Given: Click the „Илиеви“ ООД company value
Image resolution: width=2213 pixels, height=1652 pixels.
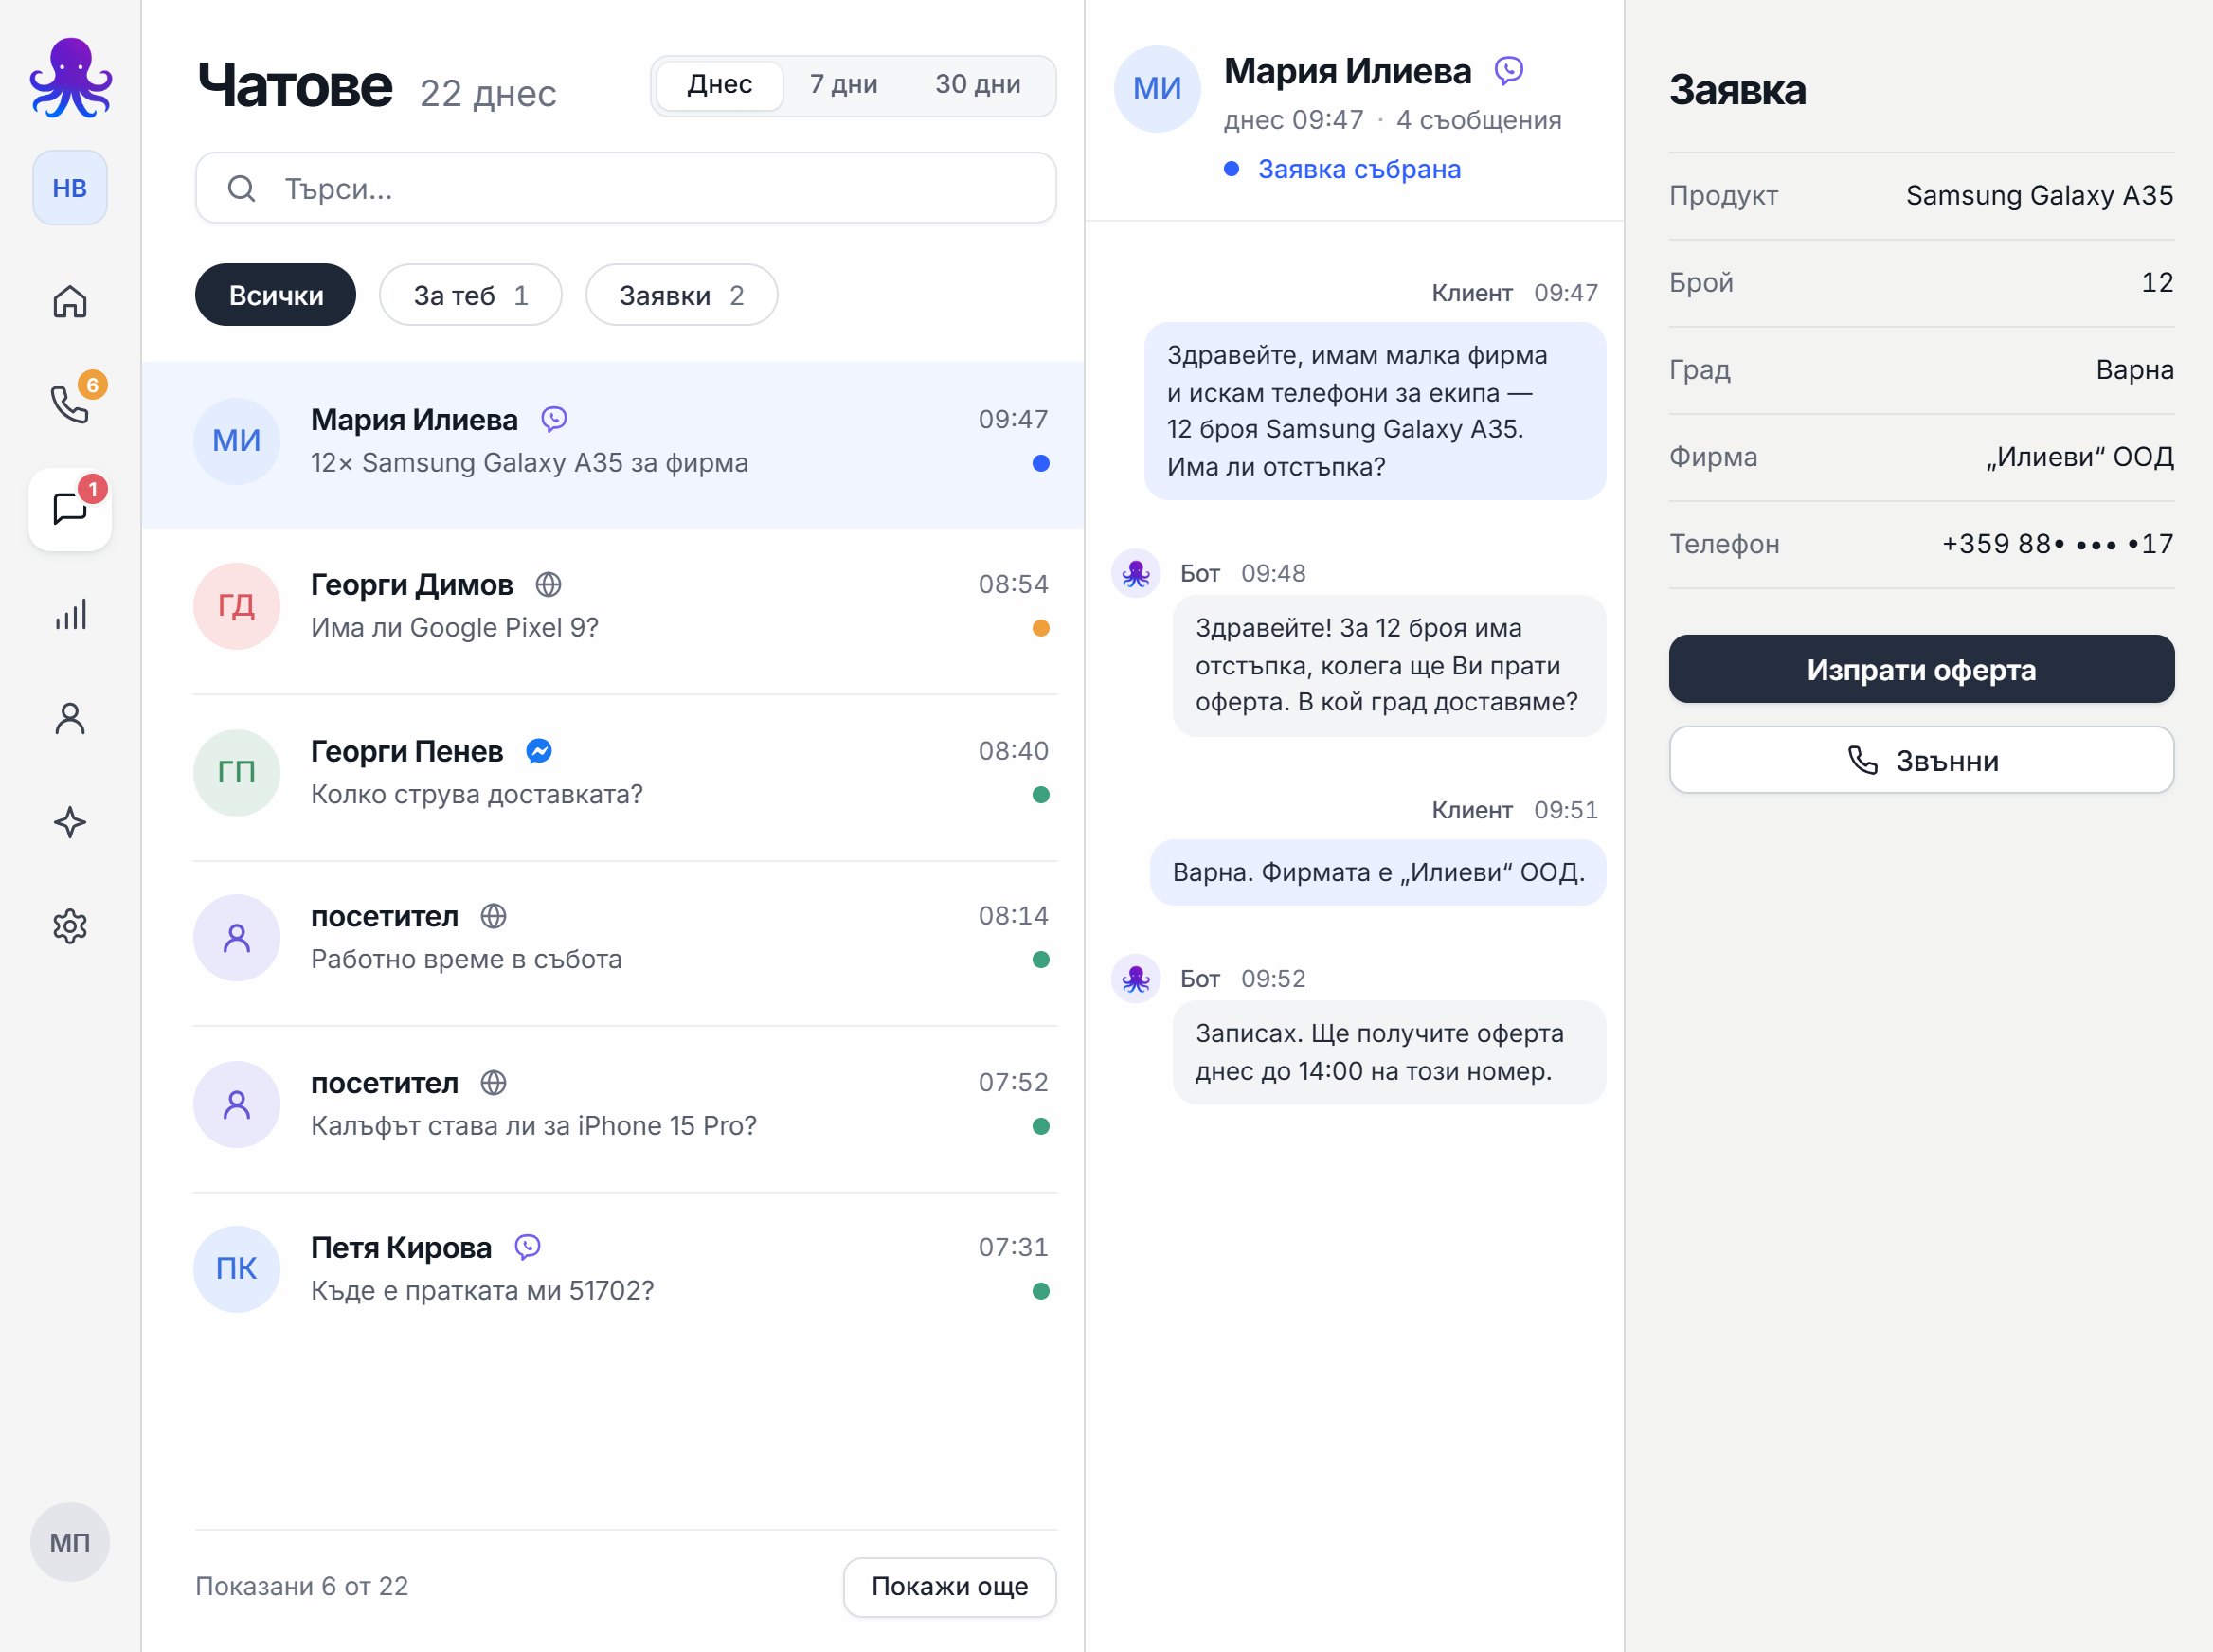Looking at the screenshot, I should (2080, 457).
